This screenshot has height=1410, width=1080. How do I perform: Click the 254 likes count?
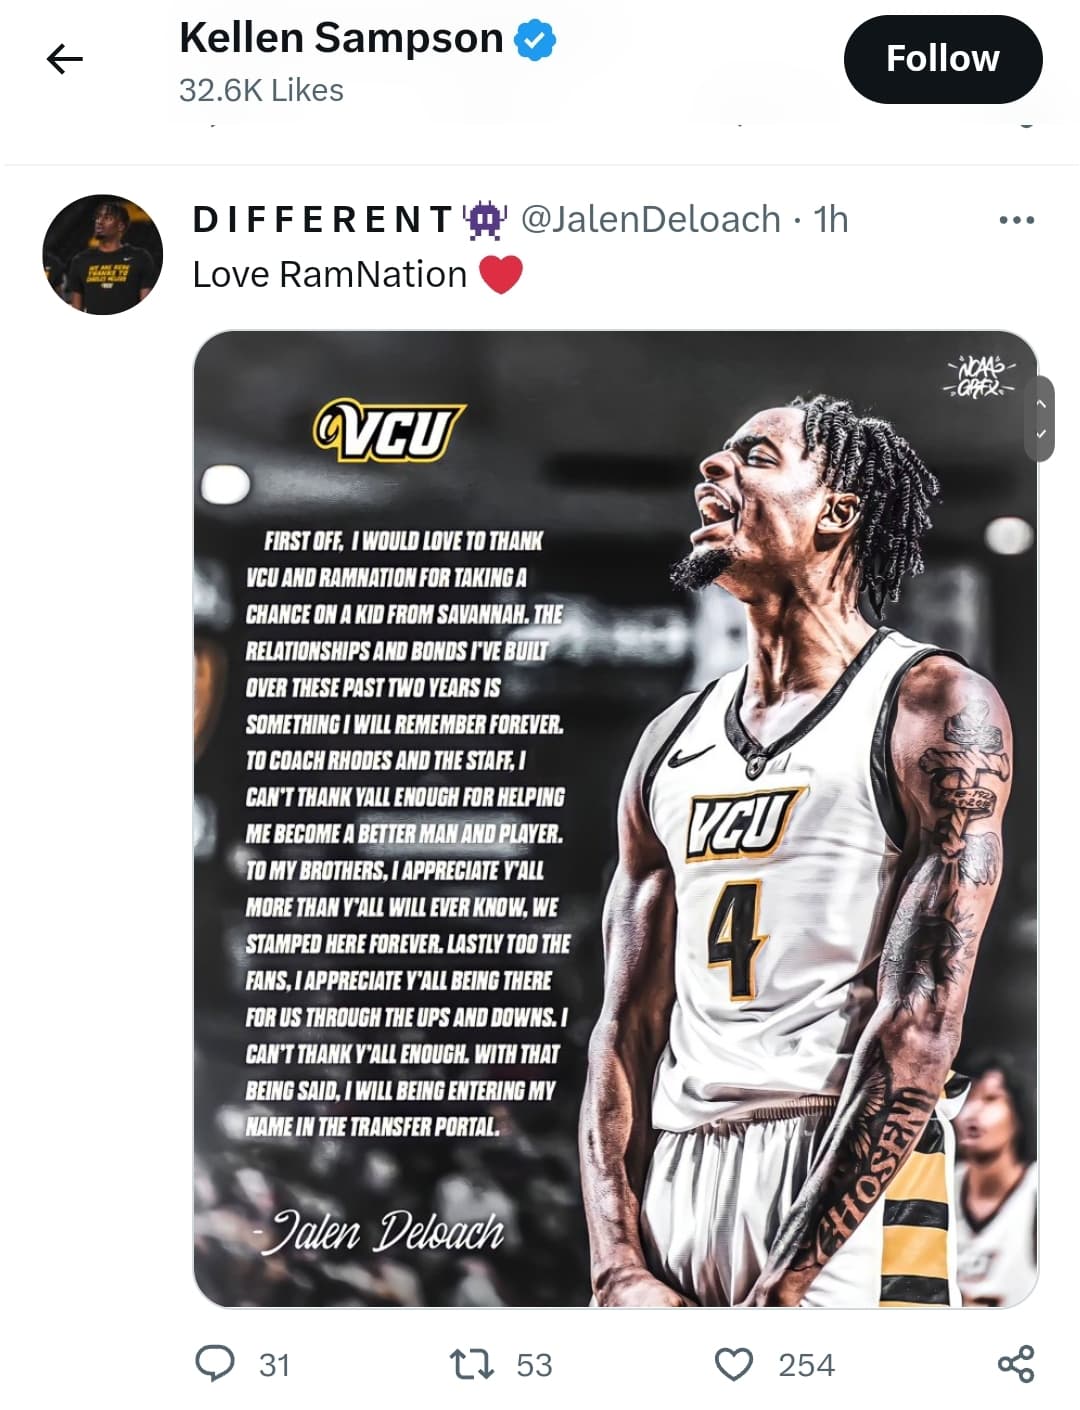tap(806, 1365)
